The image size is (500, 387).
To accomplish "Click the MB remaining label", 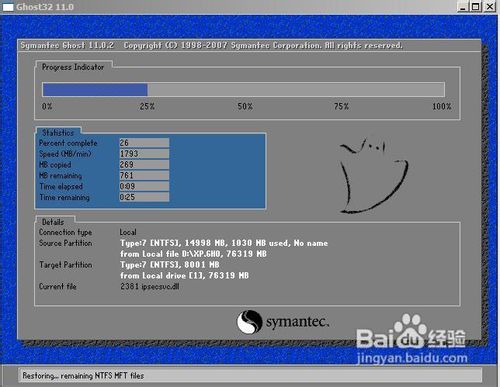I will (60, 176).
